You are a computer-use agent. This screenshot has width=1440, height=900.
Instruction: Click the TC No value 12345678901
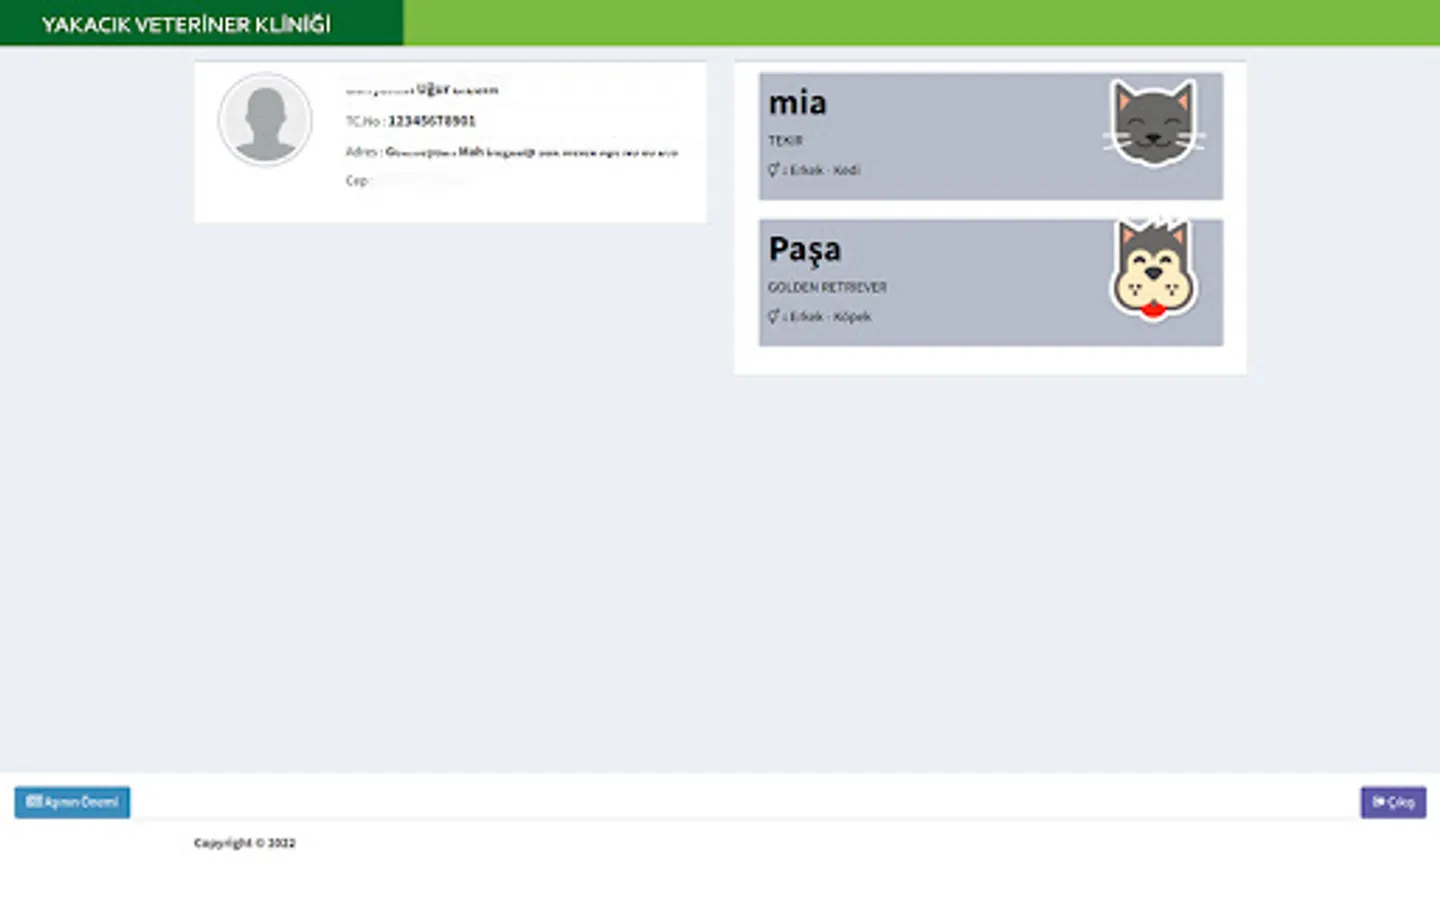[x=431, y=121]
